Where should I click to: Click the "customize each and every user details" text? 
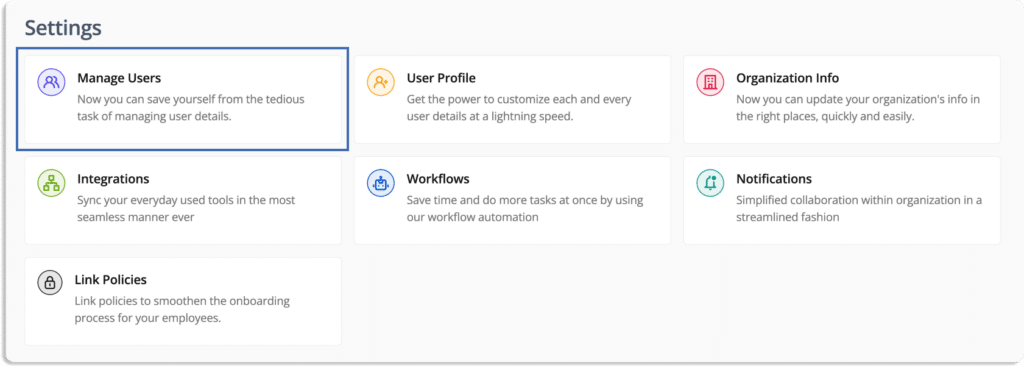click(x=519, y=108)
